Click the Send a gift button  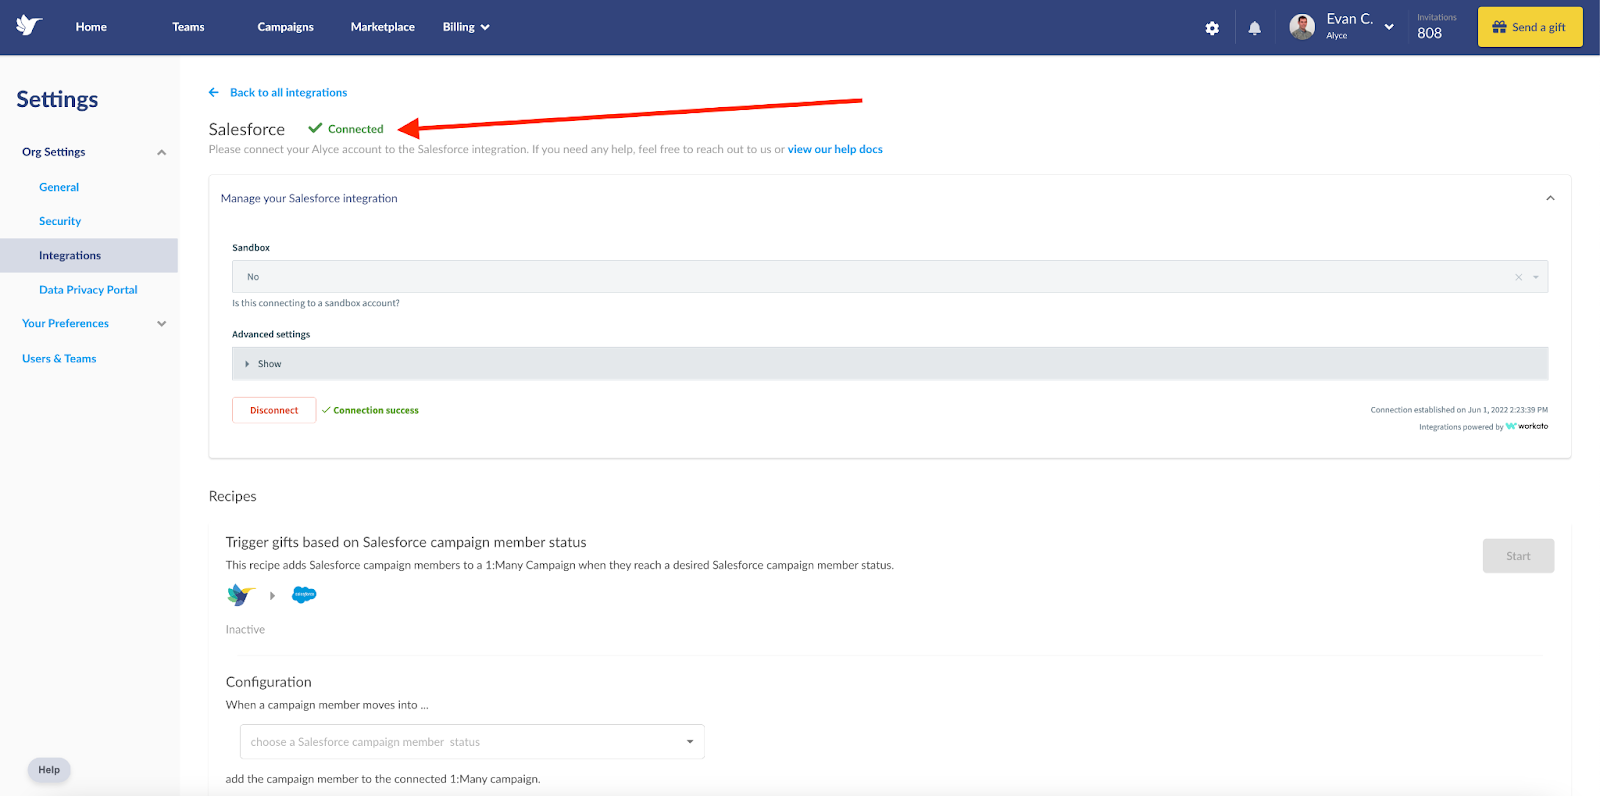(1530, 27)
